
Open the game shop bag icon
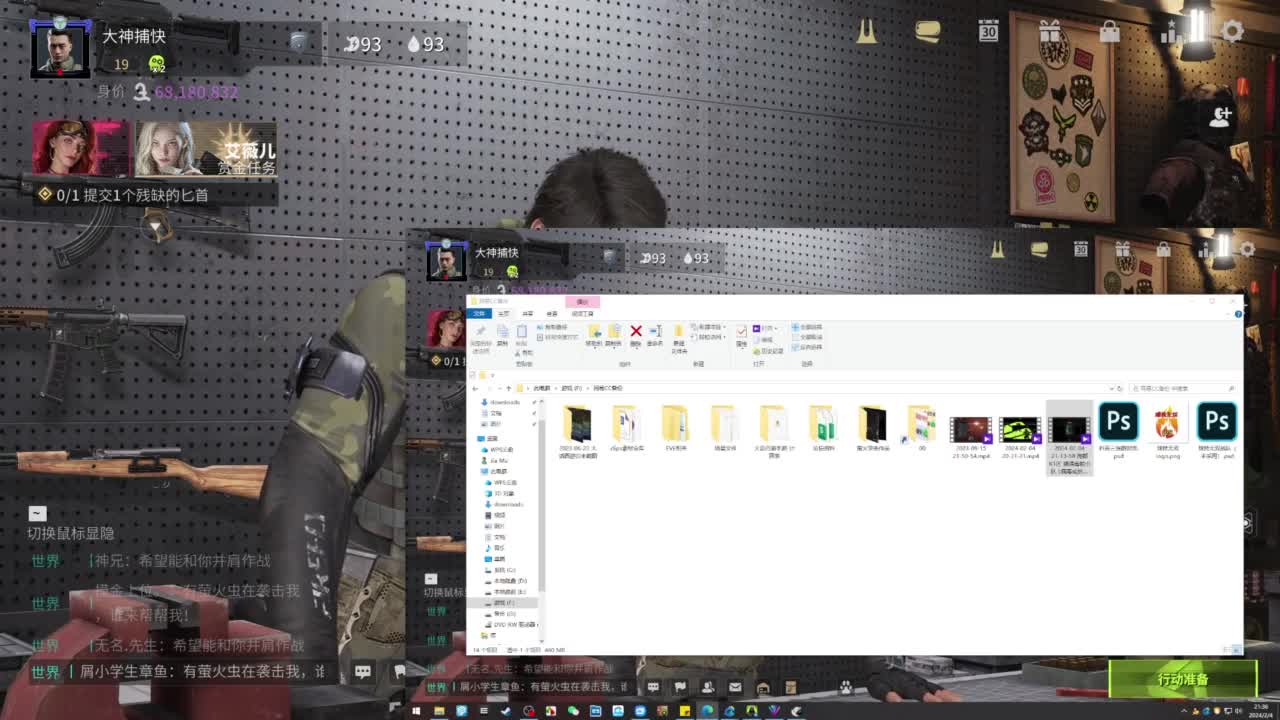click(x=1110, y=31)
